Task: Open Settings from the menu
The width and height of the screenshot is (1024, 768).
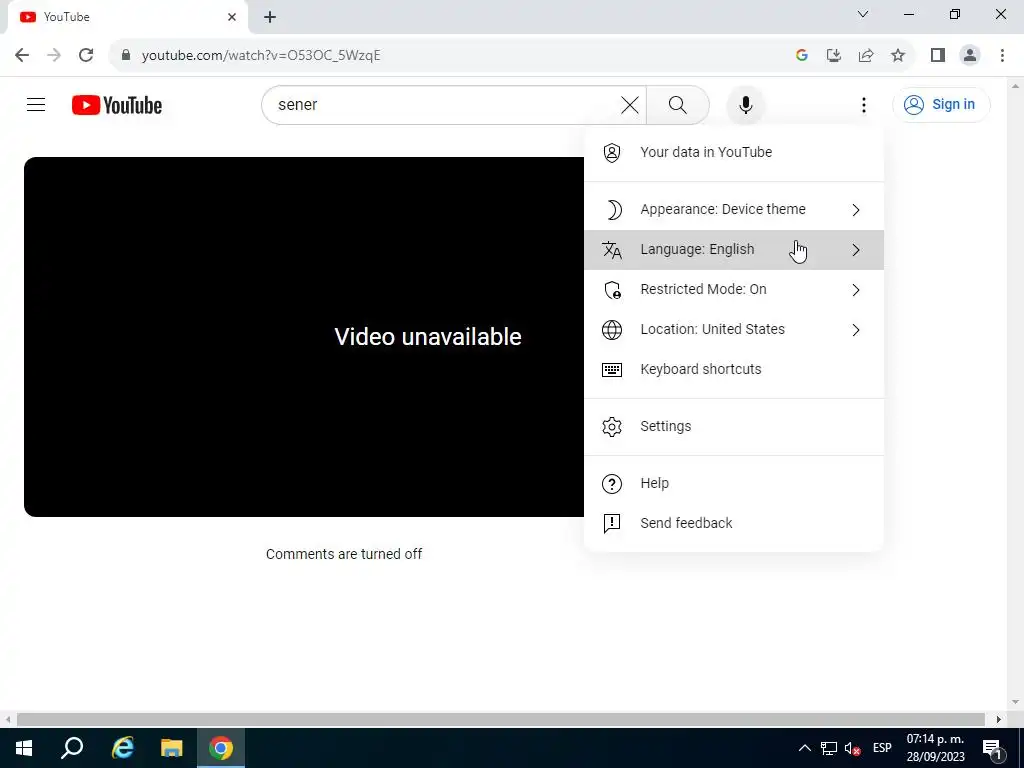Action: [x=734, y=426]
